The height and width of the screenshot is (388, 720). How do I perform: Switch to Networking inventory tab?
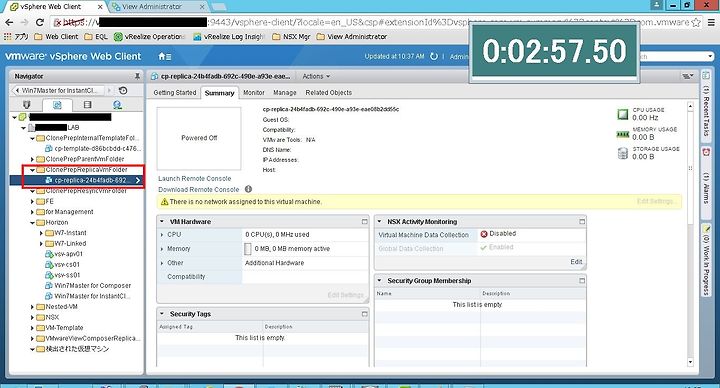[117, 105]
